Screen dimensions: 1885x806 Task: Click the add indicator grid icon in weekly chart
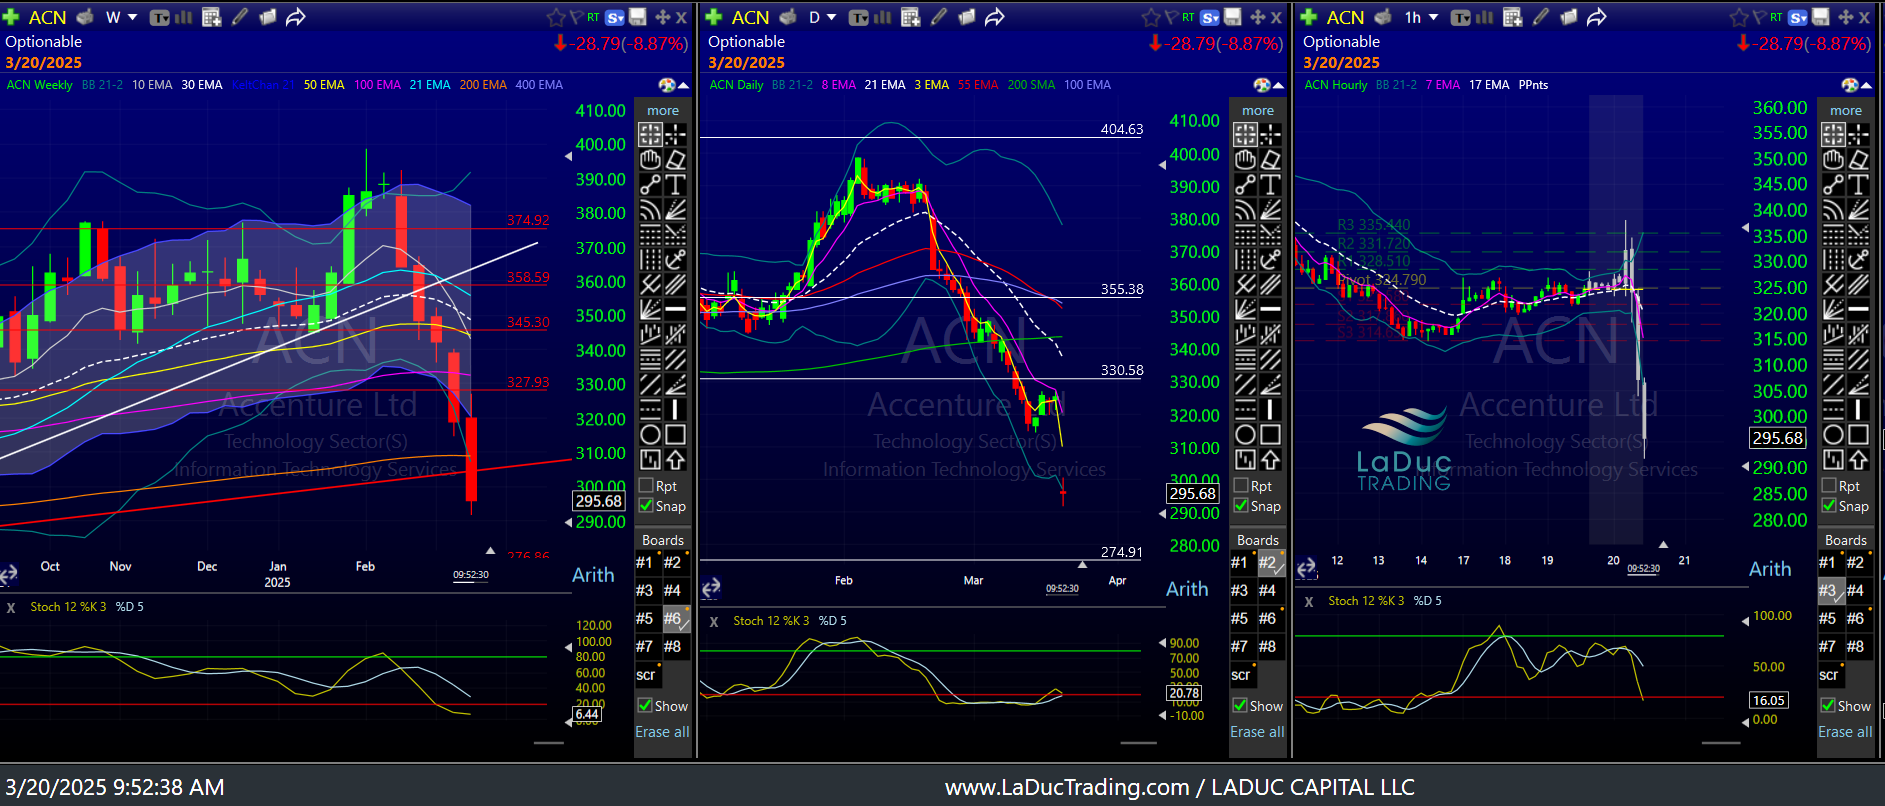click(211, 17)
